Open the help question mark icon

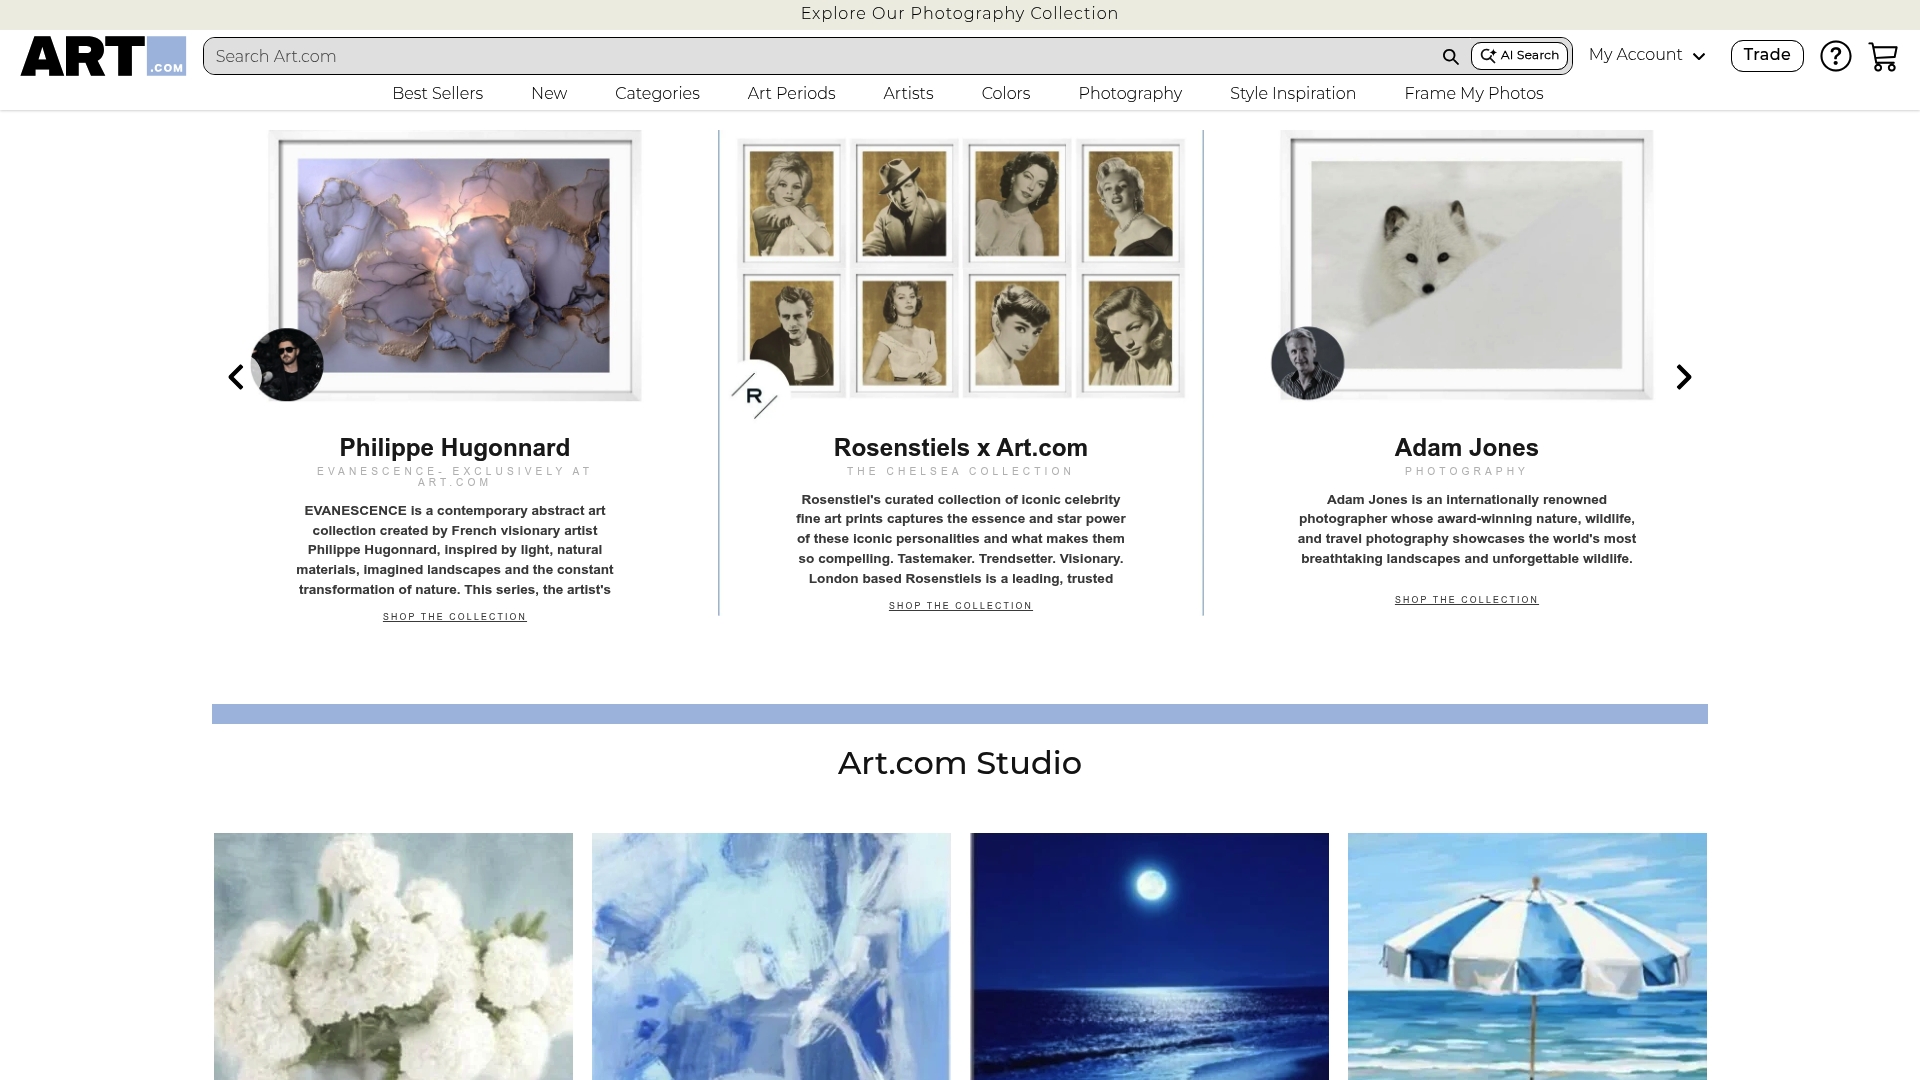[1835, 56]
